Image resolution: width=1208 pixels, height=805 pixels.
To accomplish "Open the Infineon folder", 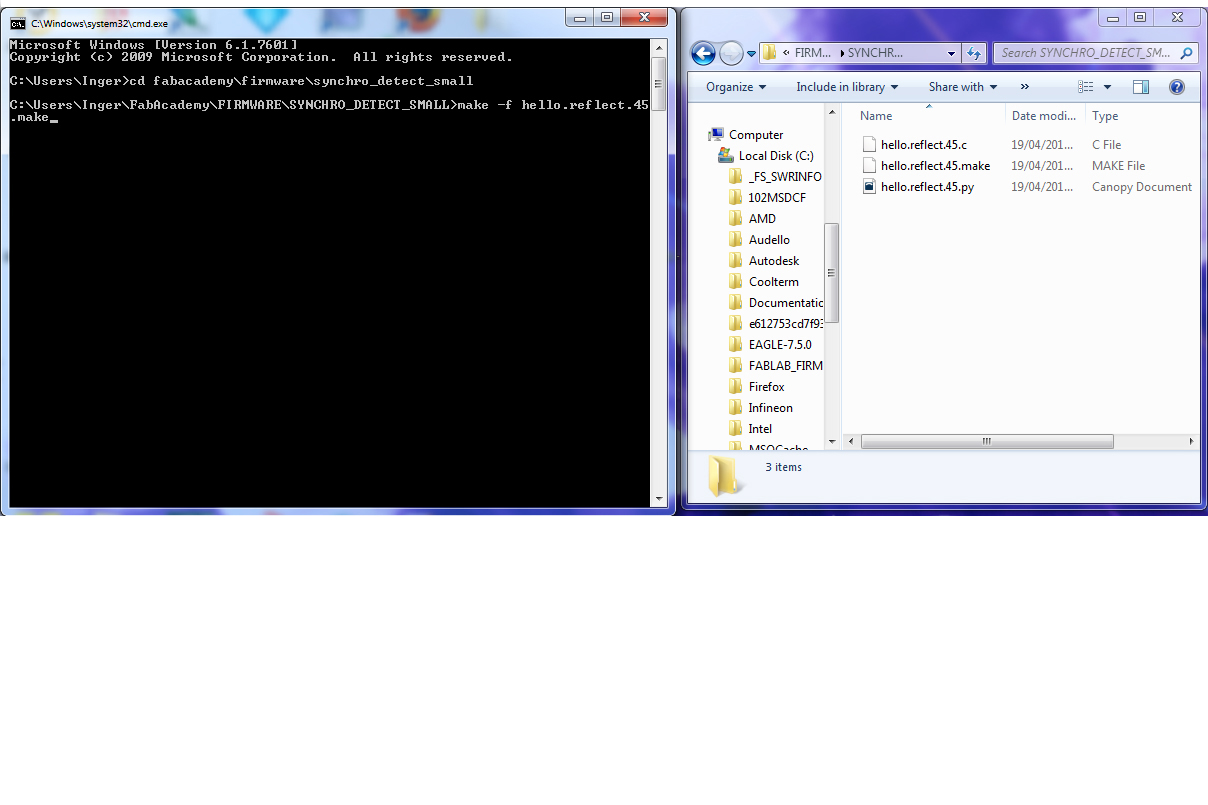I will pos(770,408).
